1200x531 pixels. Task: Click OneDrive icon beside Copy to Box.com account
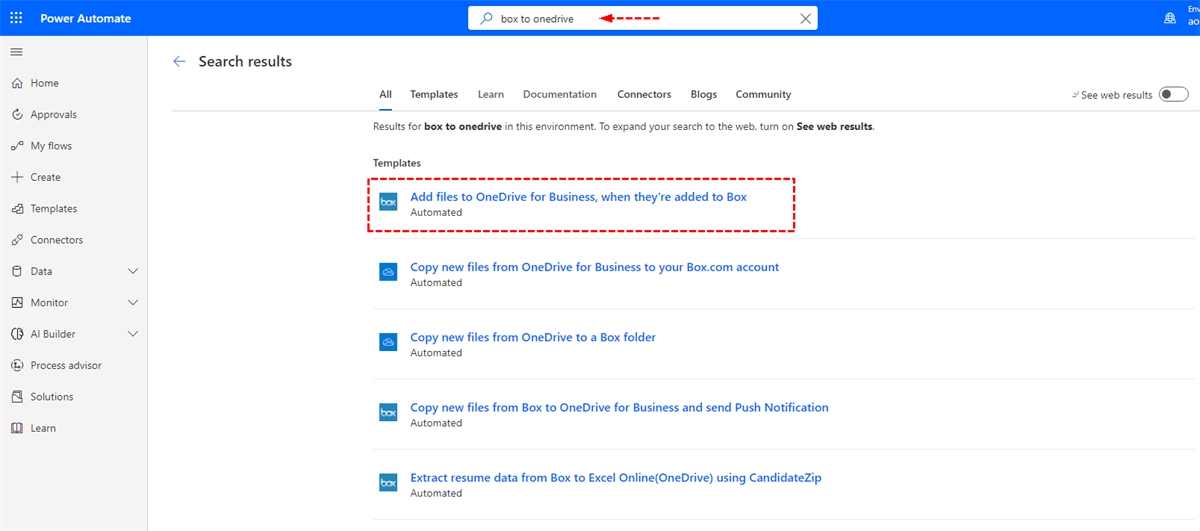click(388, 272)
